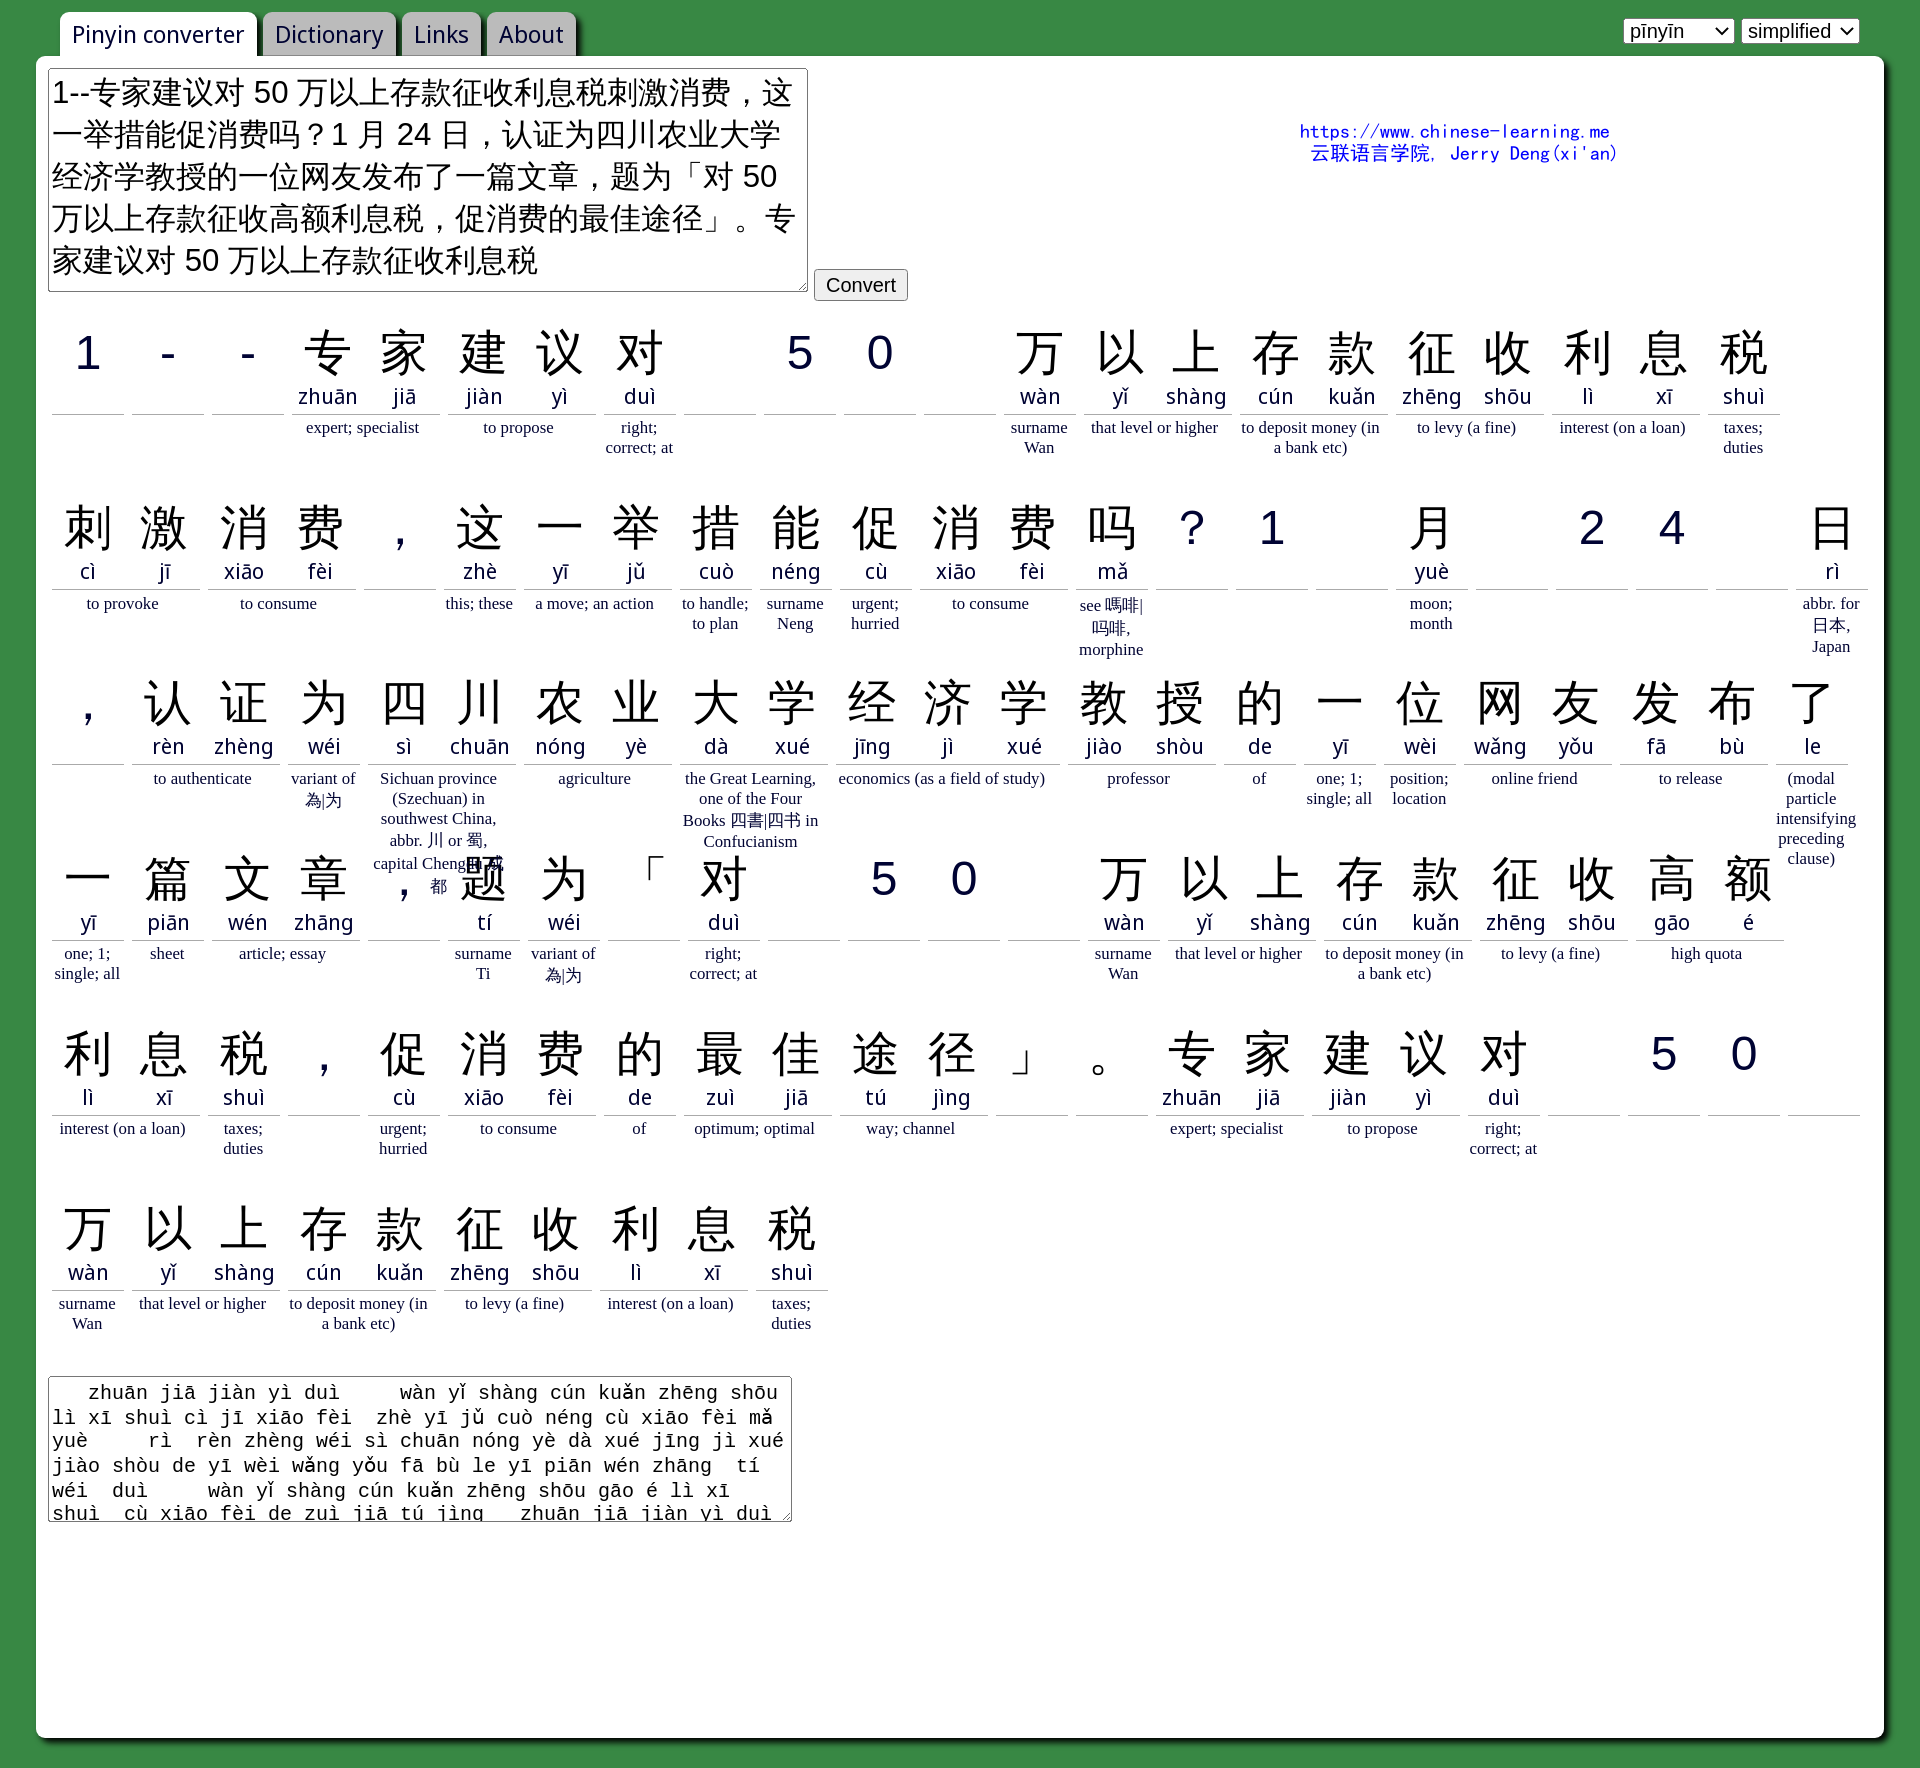Viewport: 1920px width, 1768px height.
Task: Click the character 网 with pinyin wǎng
Action: (x=1499, y=704)
